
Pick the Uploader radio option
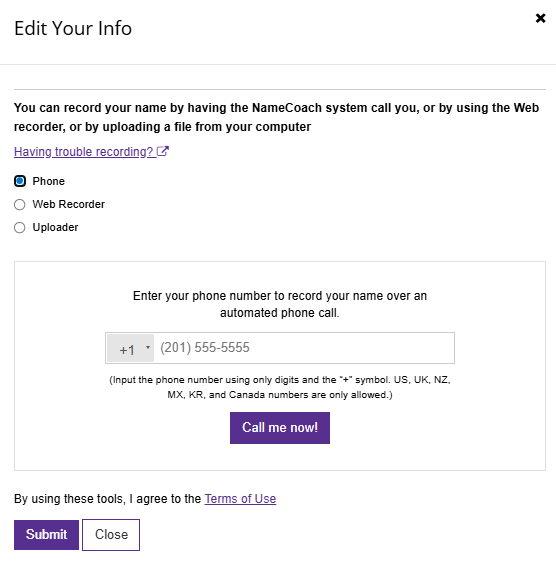20,228
